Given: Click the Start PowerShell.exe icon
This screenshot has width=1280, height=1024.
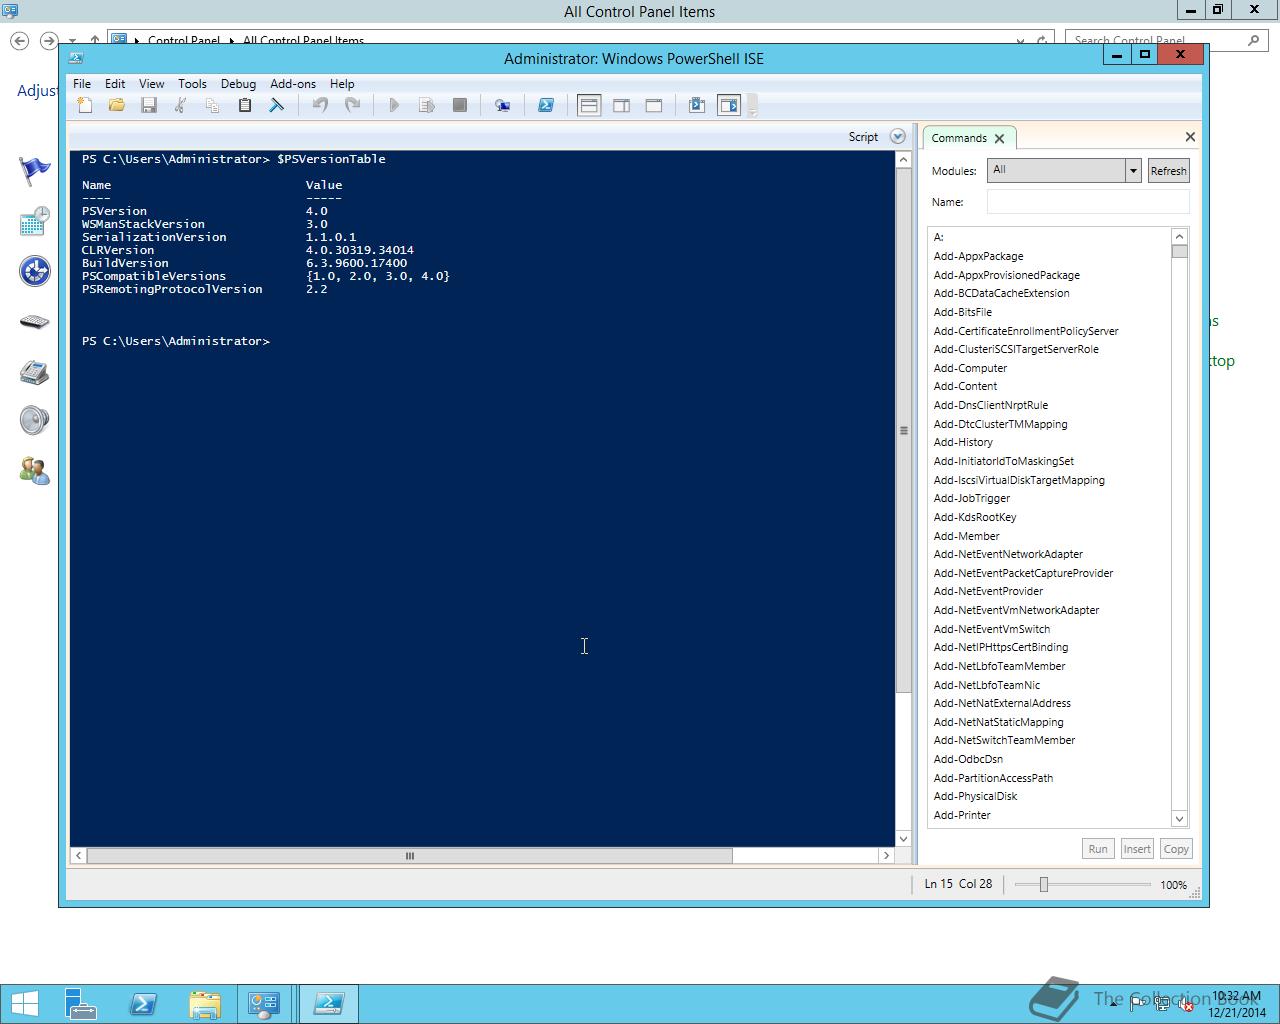Looking at the screenshot, I should tap(546, 105).
